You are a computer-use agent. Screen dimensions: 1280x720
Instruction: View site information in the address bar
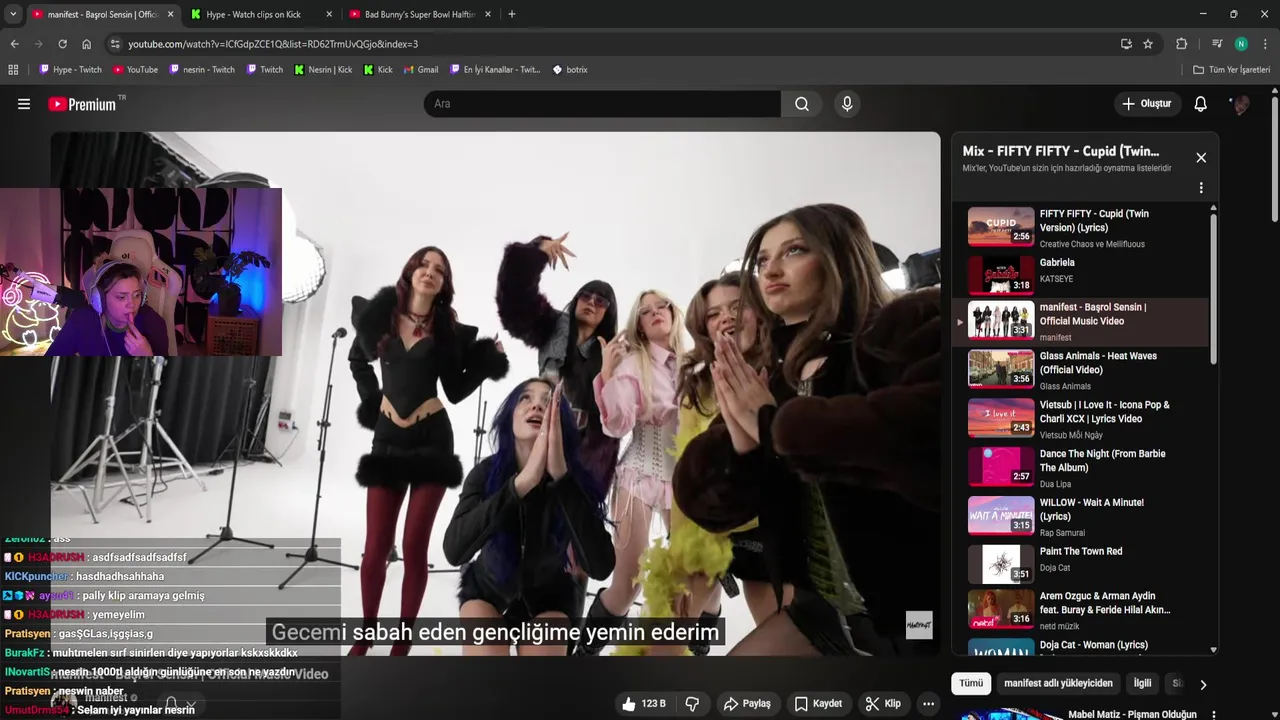click(115, 44)
